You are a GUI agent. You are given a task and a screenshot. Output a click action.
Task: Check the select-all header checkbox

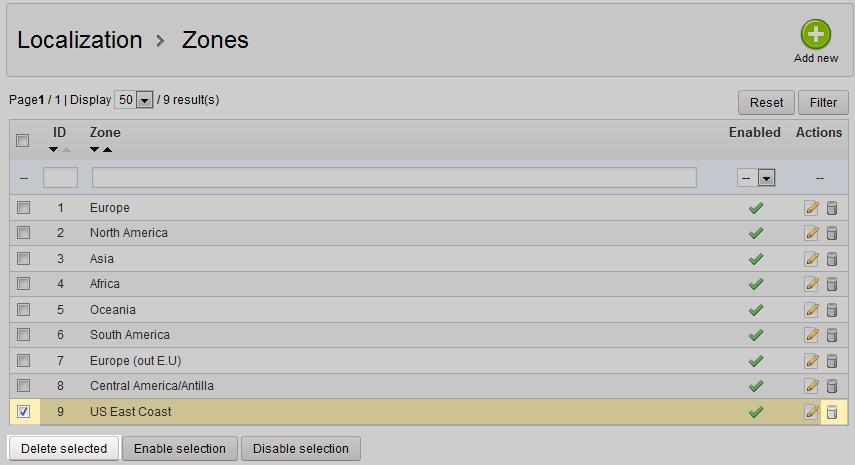pyautogui.click(x=23, y=141)
